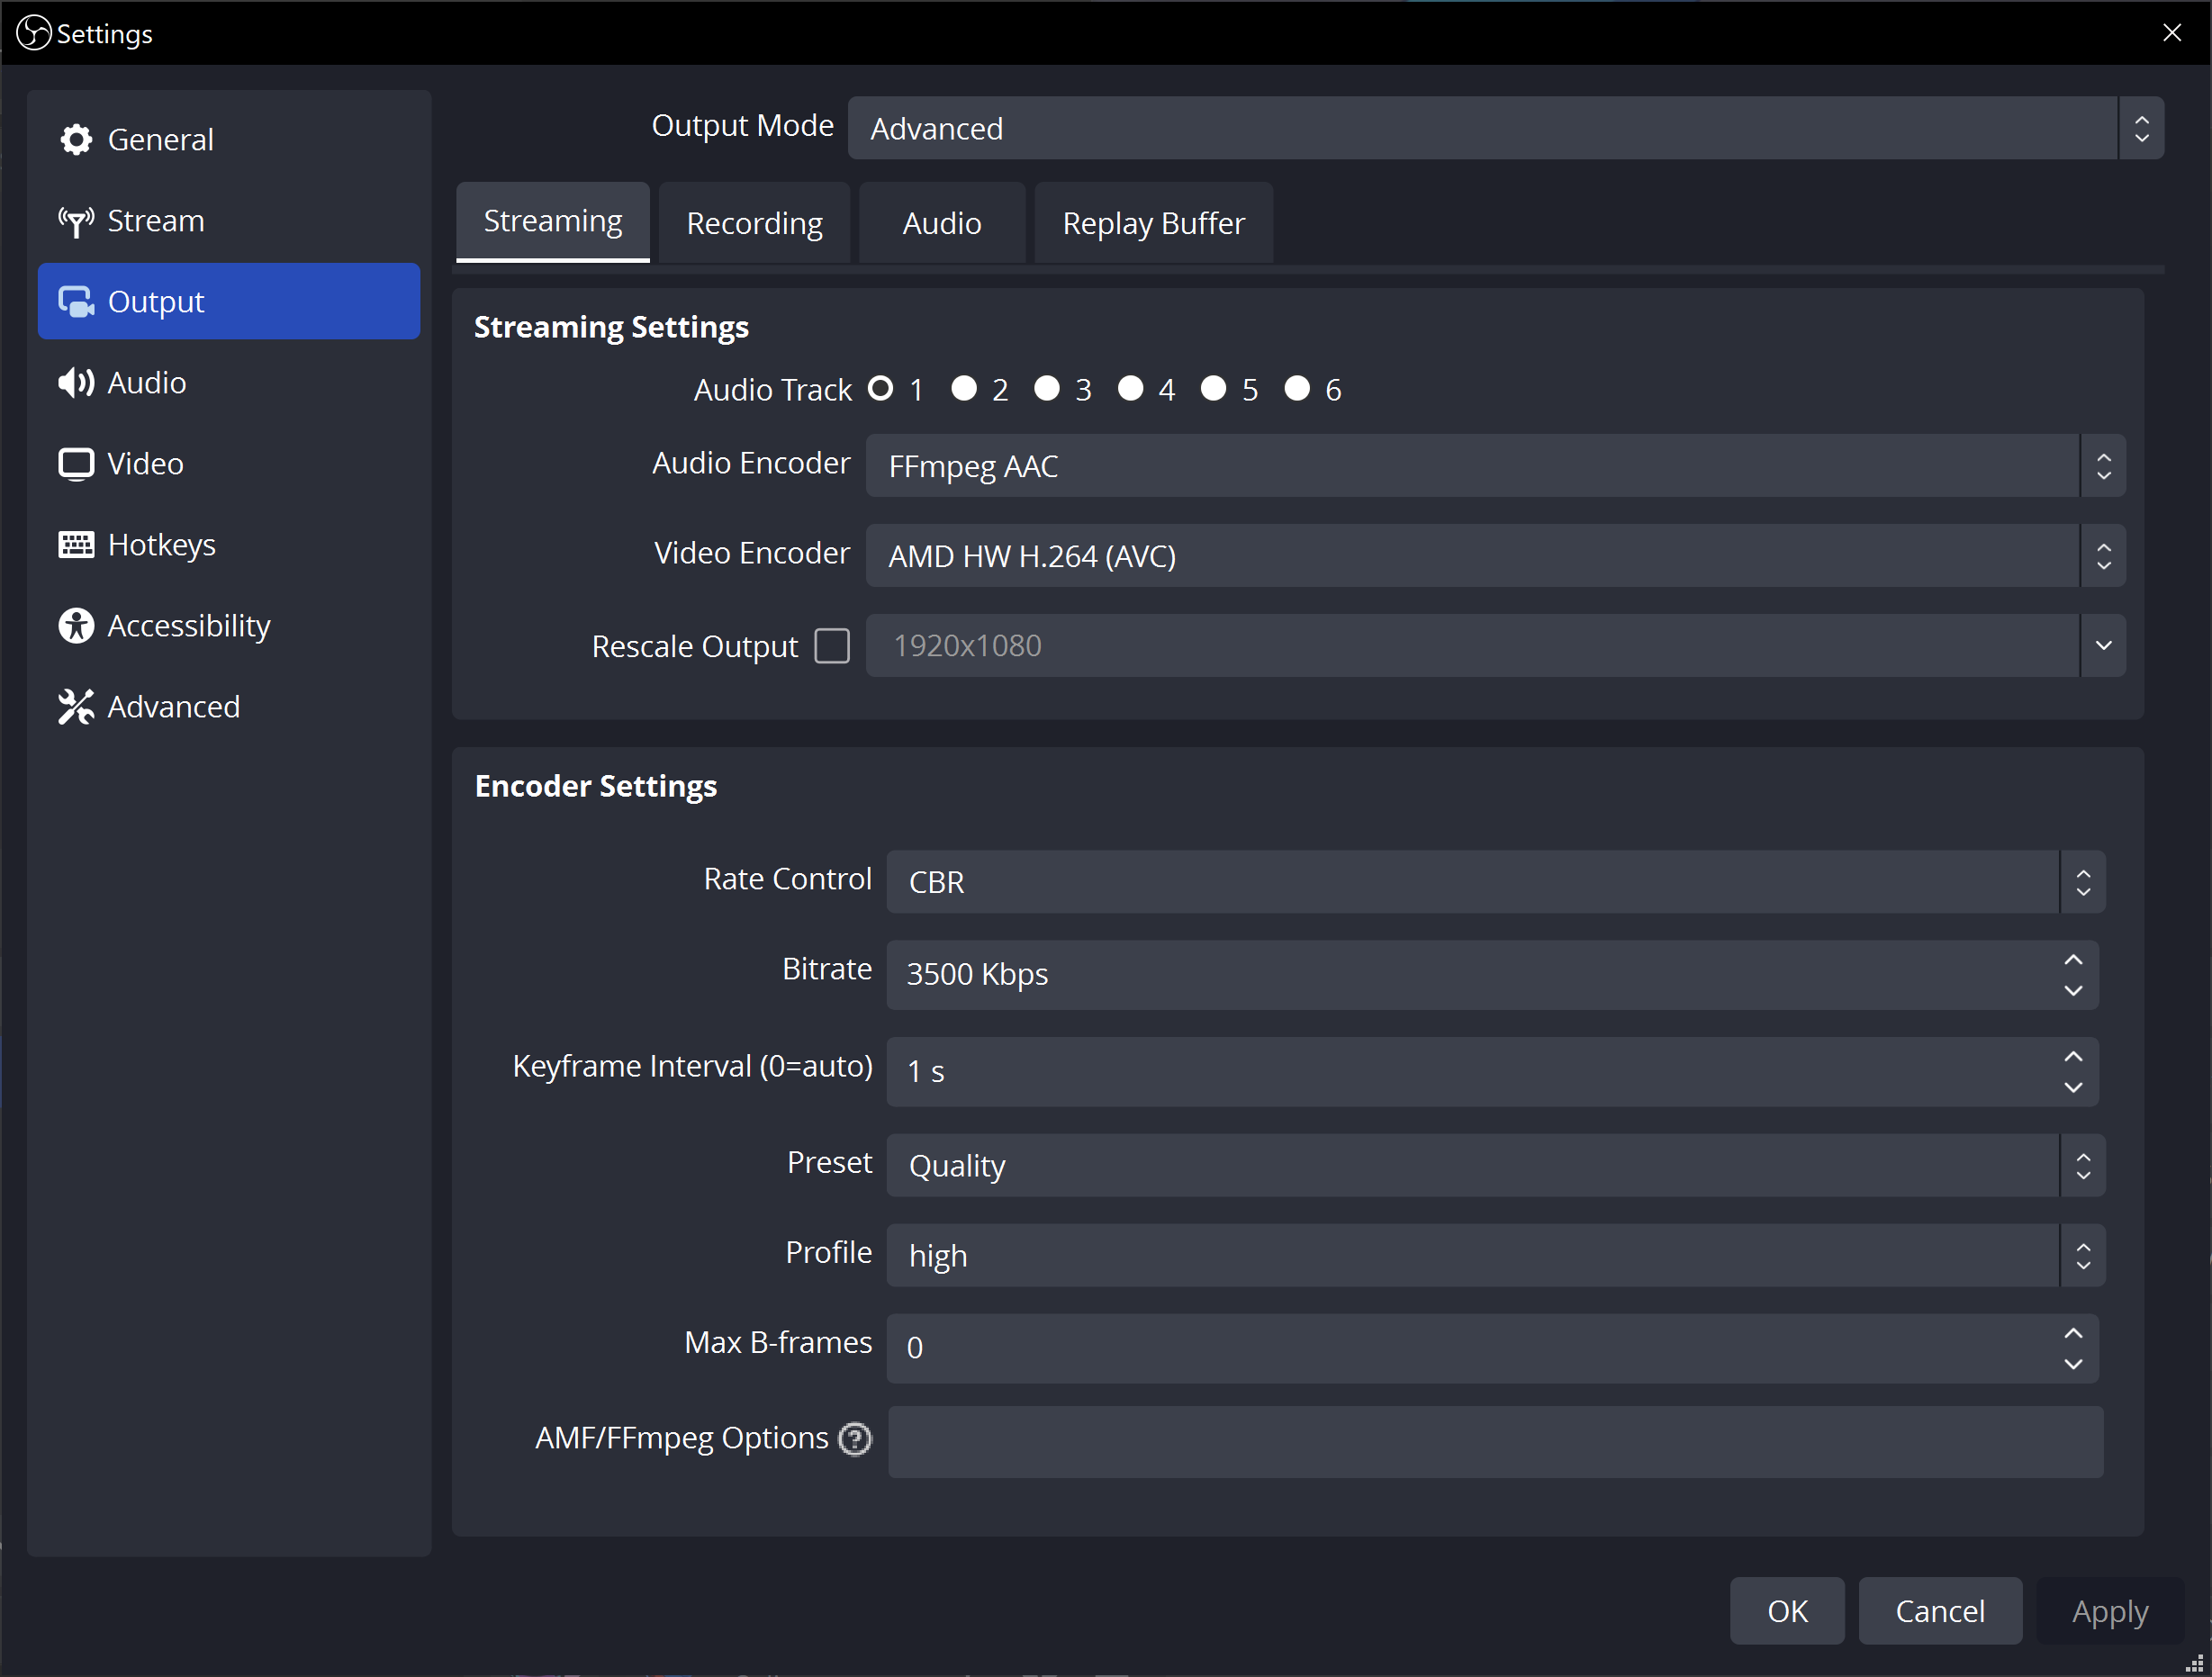Switch to the Recording tab
The width and height of the screenshot is (2212, 1677).
click(754, 223)
